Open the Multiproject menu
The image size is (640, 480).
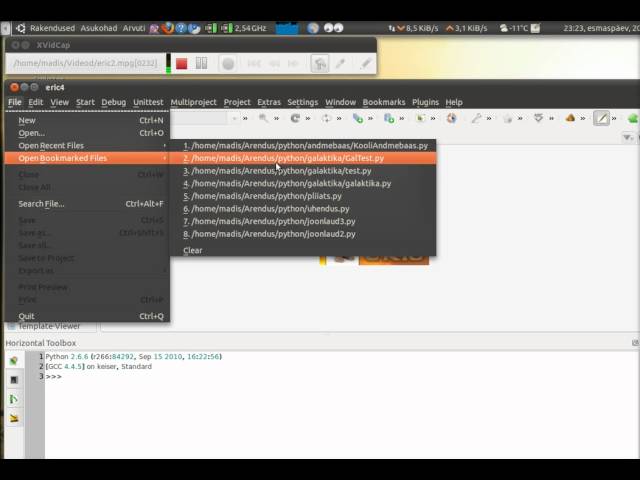coord(193,102)
